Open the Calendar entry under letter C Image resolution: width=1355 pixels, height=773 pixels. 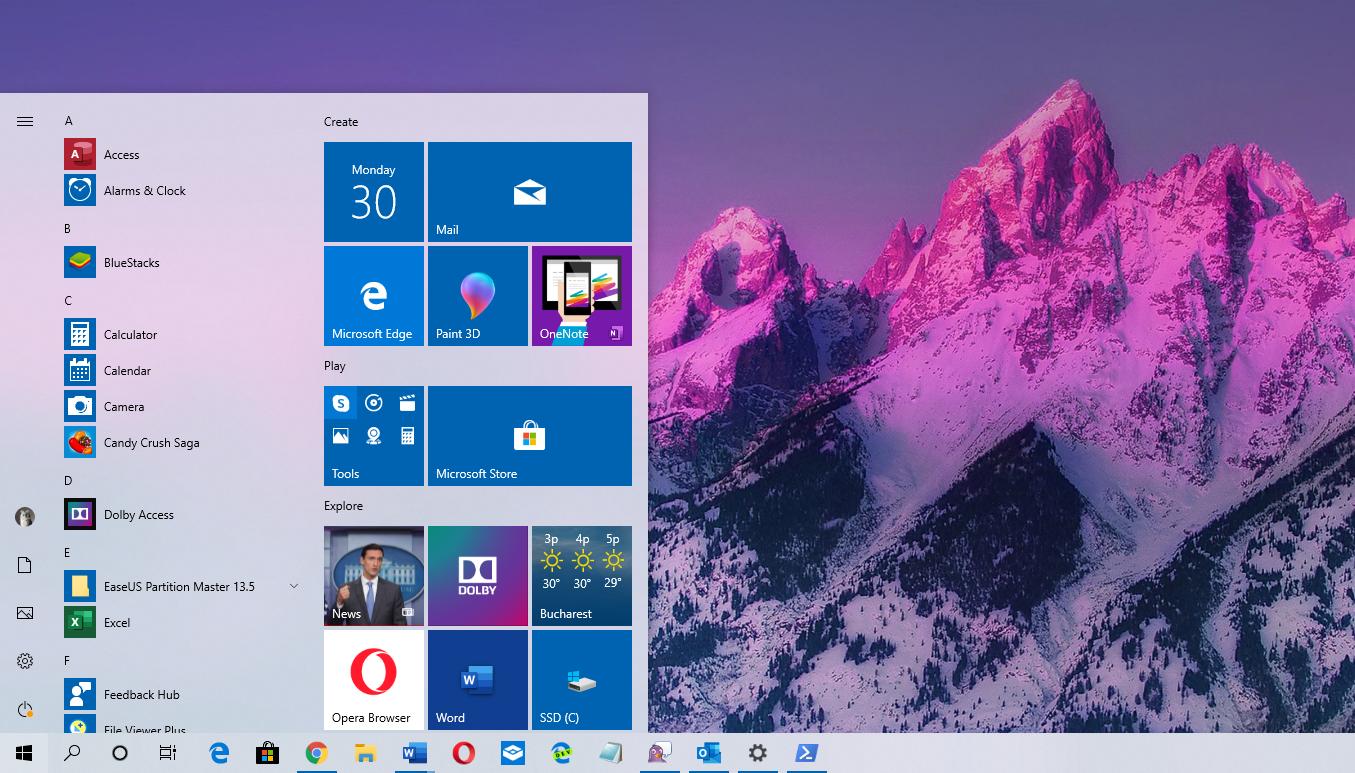(x=180, y=370)
